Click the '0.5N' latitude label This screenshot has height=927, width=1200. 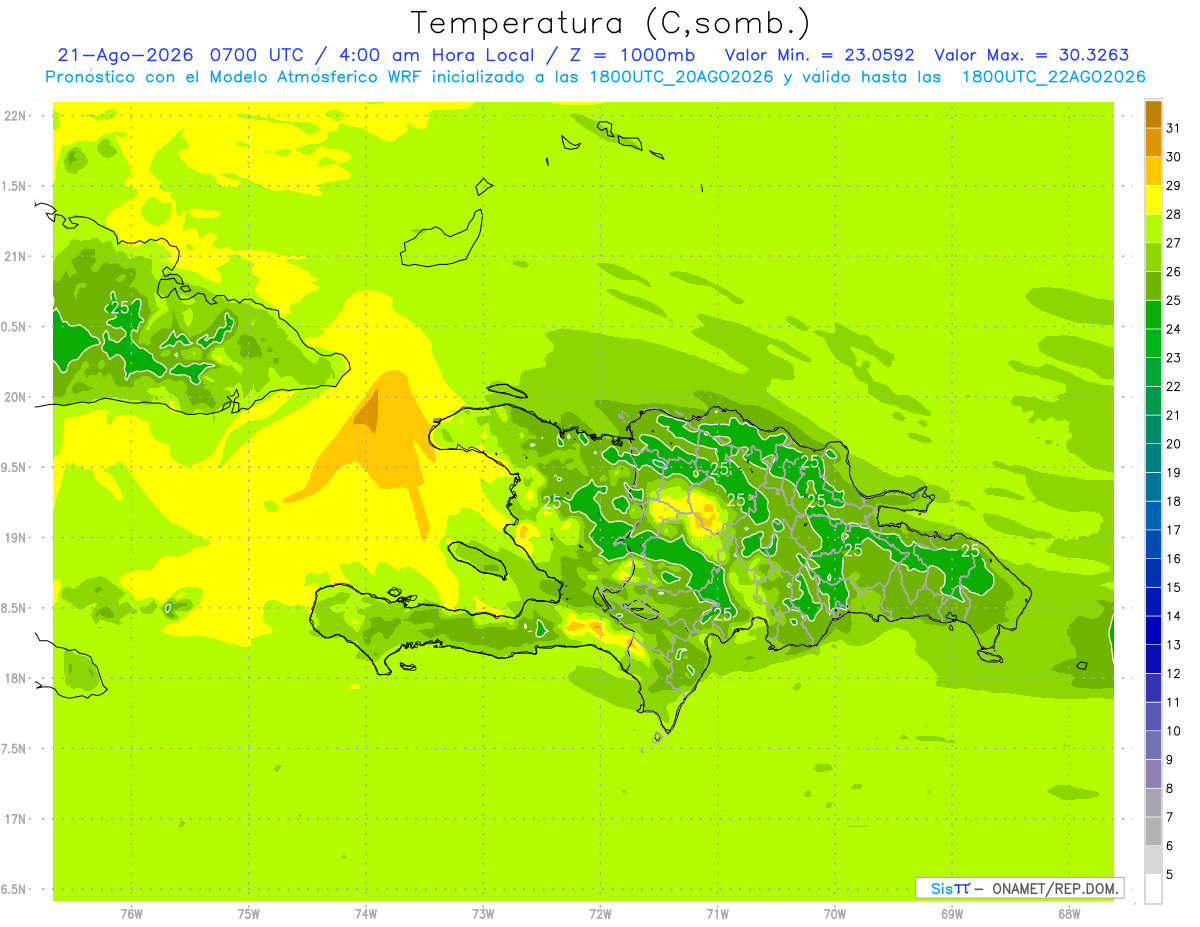pyautogui.click(x=14, y=327)
